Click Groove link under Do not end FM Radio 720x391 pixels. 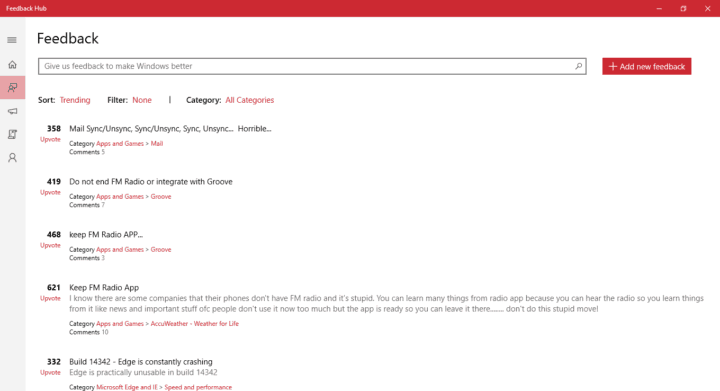[161, 196]
